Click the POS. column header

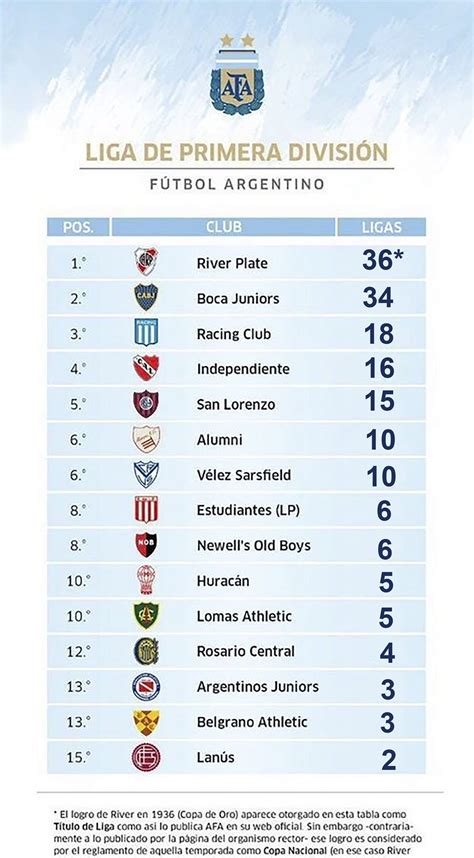78,227
